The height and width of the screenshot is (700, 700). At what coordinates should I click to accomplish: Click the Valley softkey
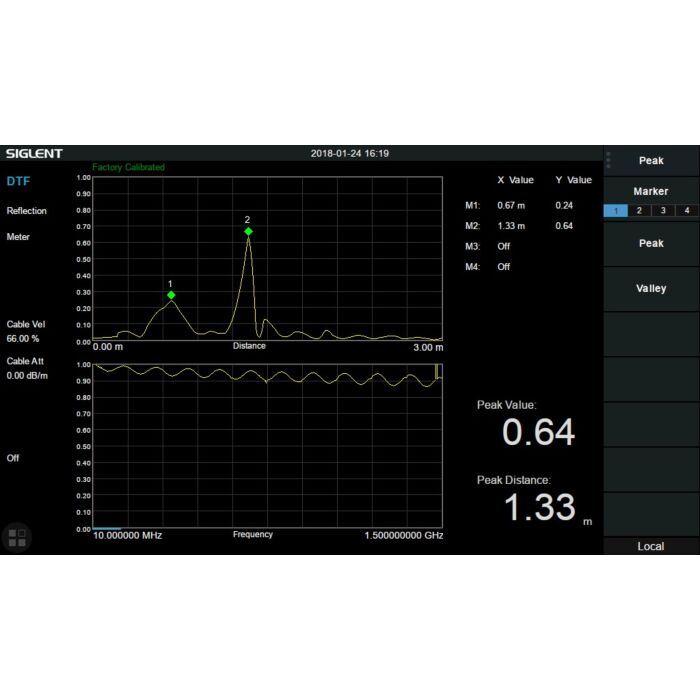(x=651, y=289)
